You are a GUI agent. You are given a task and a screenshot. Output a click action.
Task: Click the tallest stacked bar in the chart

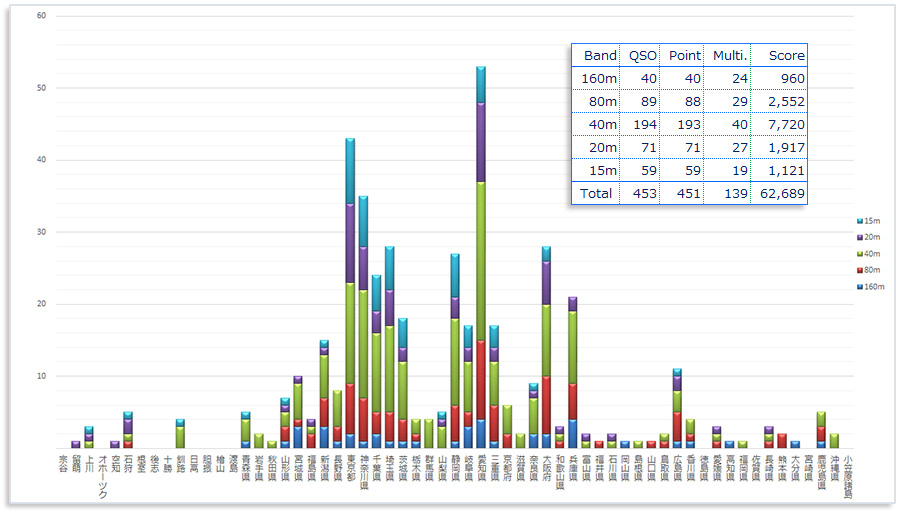pos(481,250)
